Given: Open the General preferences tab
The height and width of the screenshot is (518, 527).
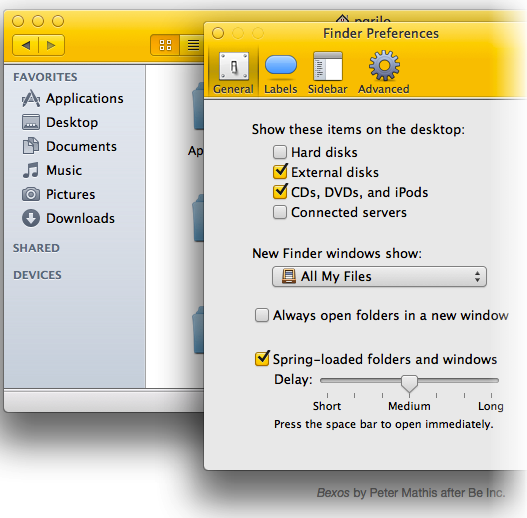Looking at the screenshot, I should pyautogui.click(x=233, y=73).
